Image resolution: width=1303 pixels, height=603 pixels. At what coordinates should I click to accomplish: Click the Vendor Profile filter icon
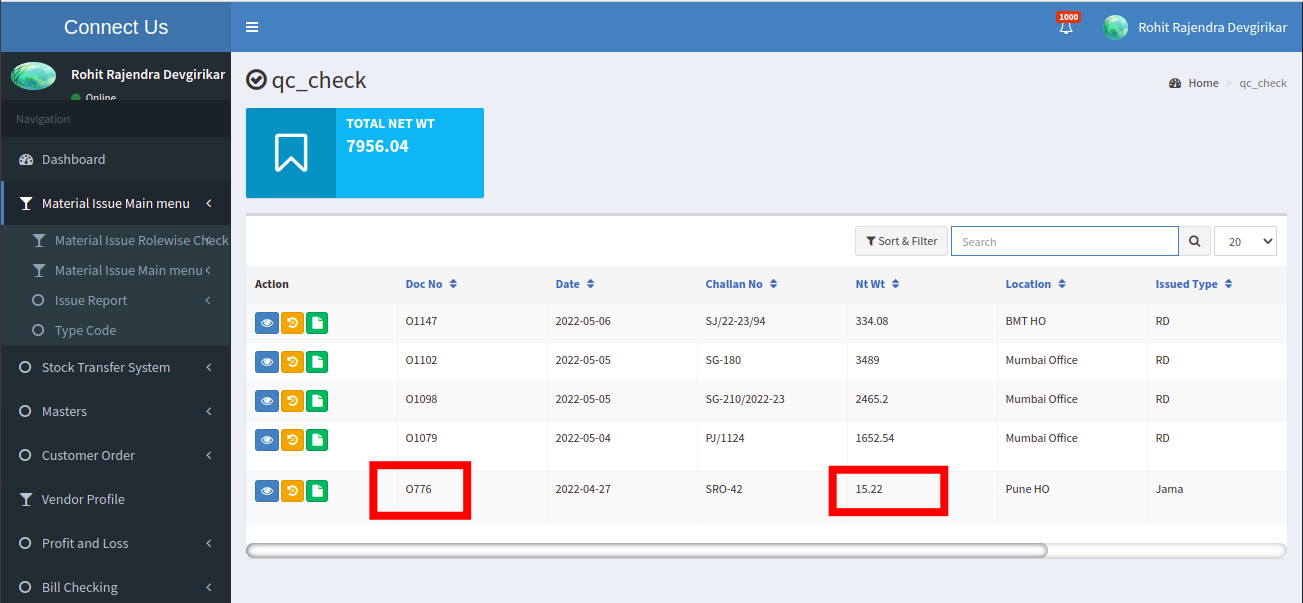(x=26, y=499)
